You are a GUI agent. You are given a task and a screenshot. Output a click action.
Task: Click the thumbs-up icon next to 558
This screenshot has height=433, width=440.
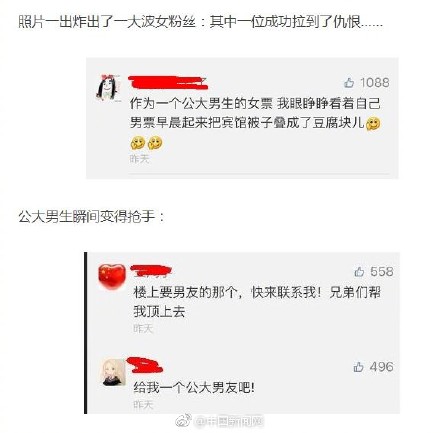coord(359,272)
